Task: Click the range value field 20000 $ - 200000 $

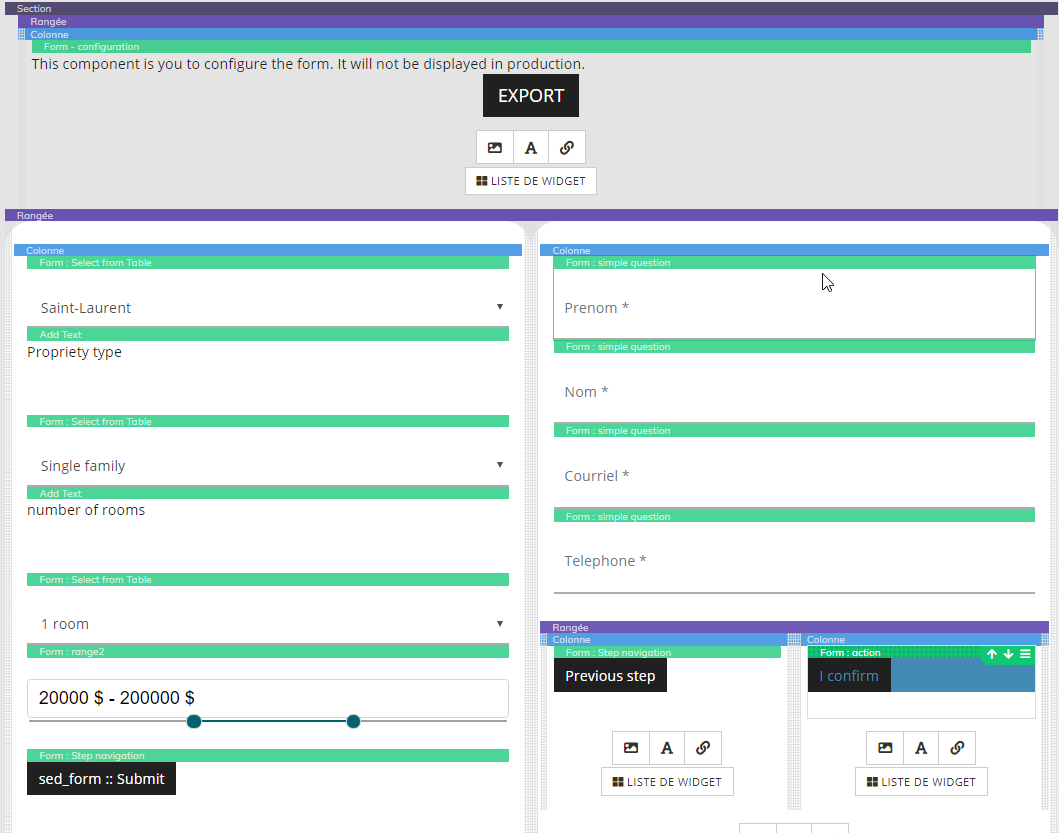Action: (x=268, y=698)
